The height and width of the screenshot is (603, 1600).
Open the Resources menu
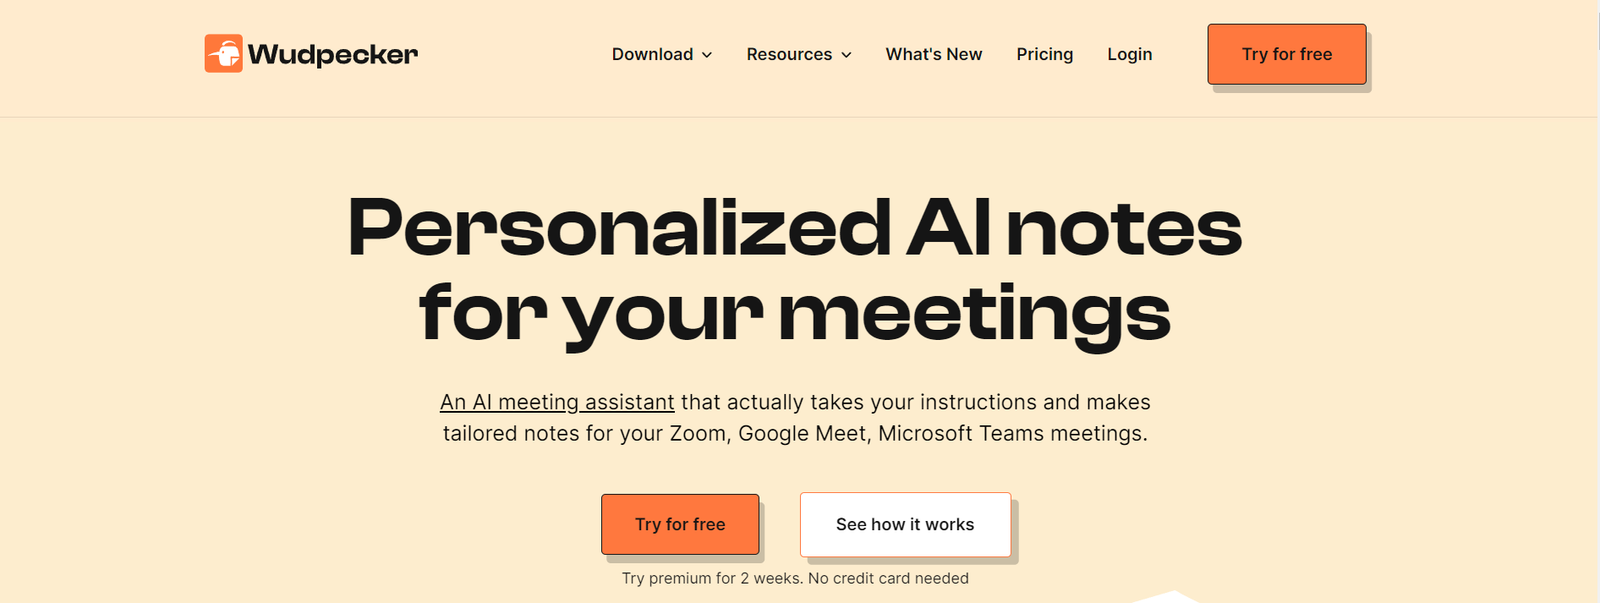coord(789,54)
